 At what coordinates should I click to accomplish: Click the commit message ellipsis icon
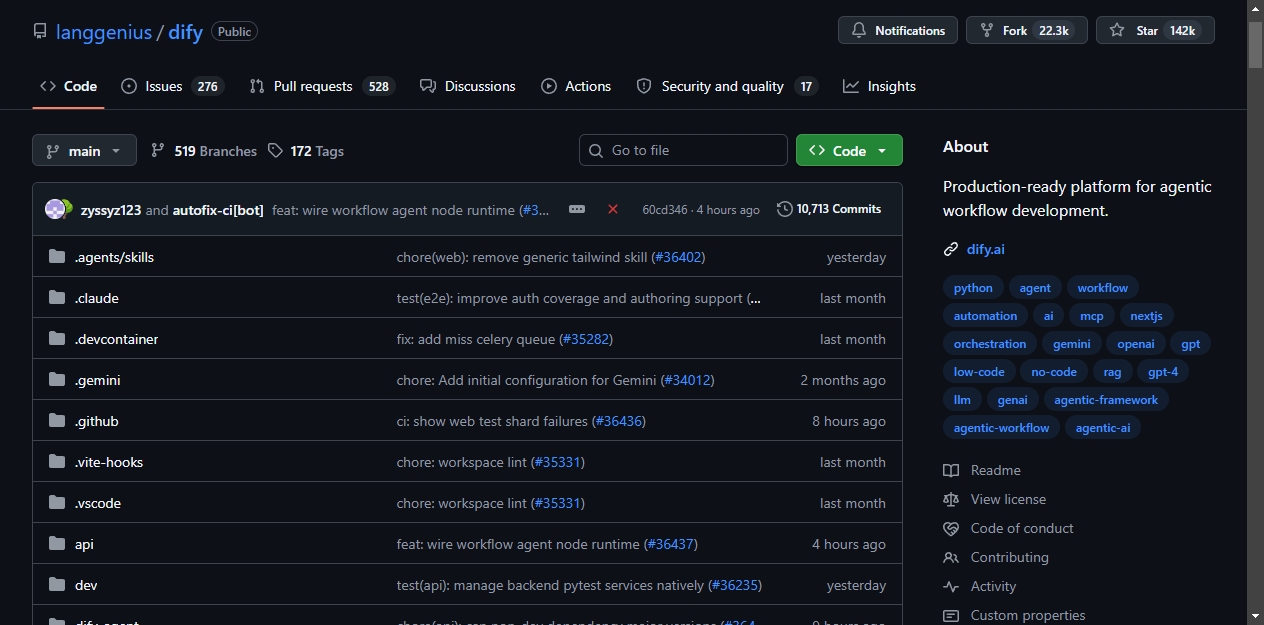(x=577, y=209)
